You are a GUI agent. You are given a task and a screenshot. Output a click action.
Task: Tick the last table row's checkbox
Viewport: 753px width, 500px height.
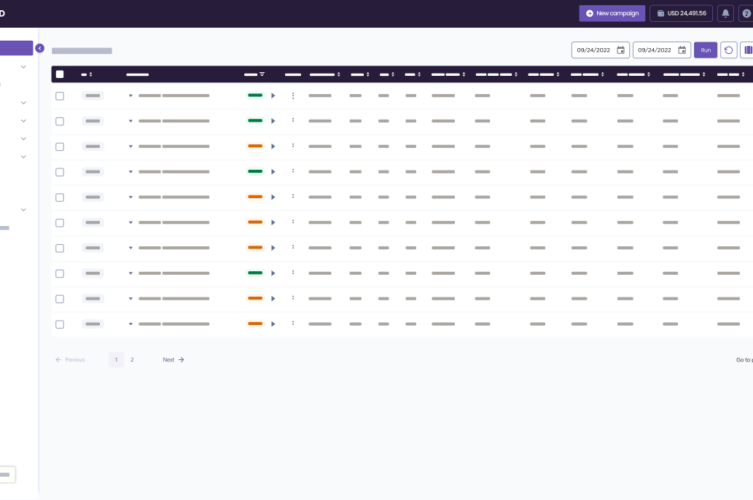[x=60, y=324]
